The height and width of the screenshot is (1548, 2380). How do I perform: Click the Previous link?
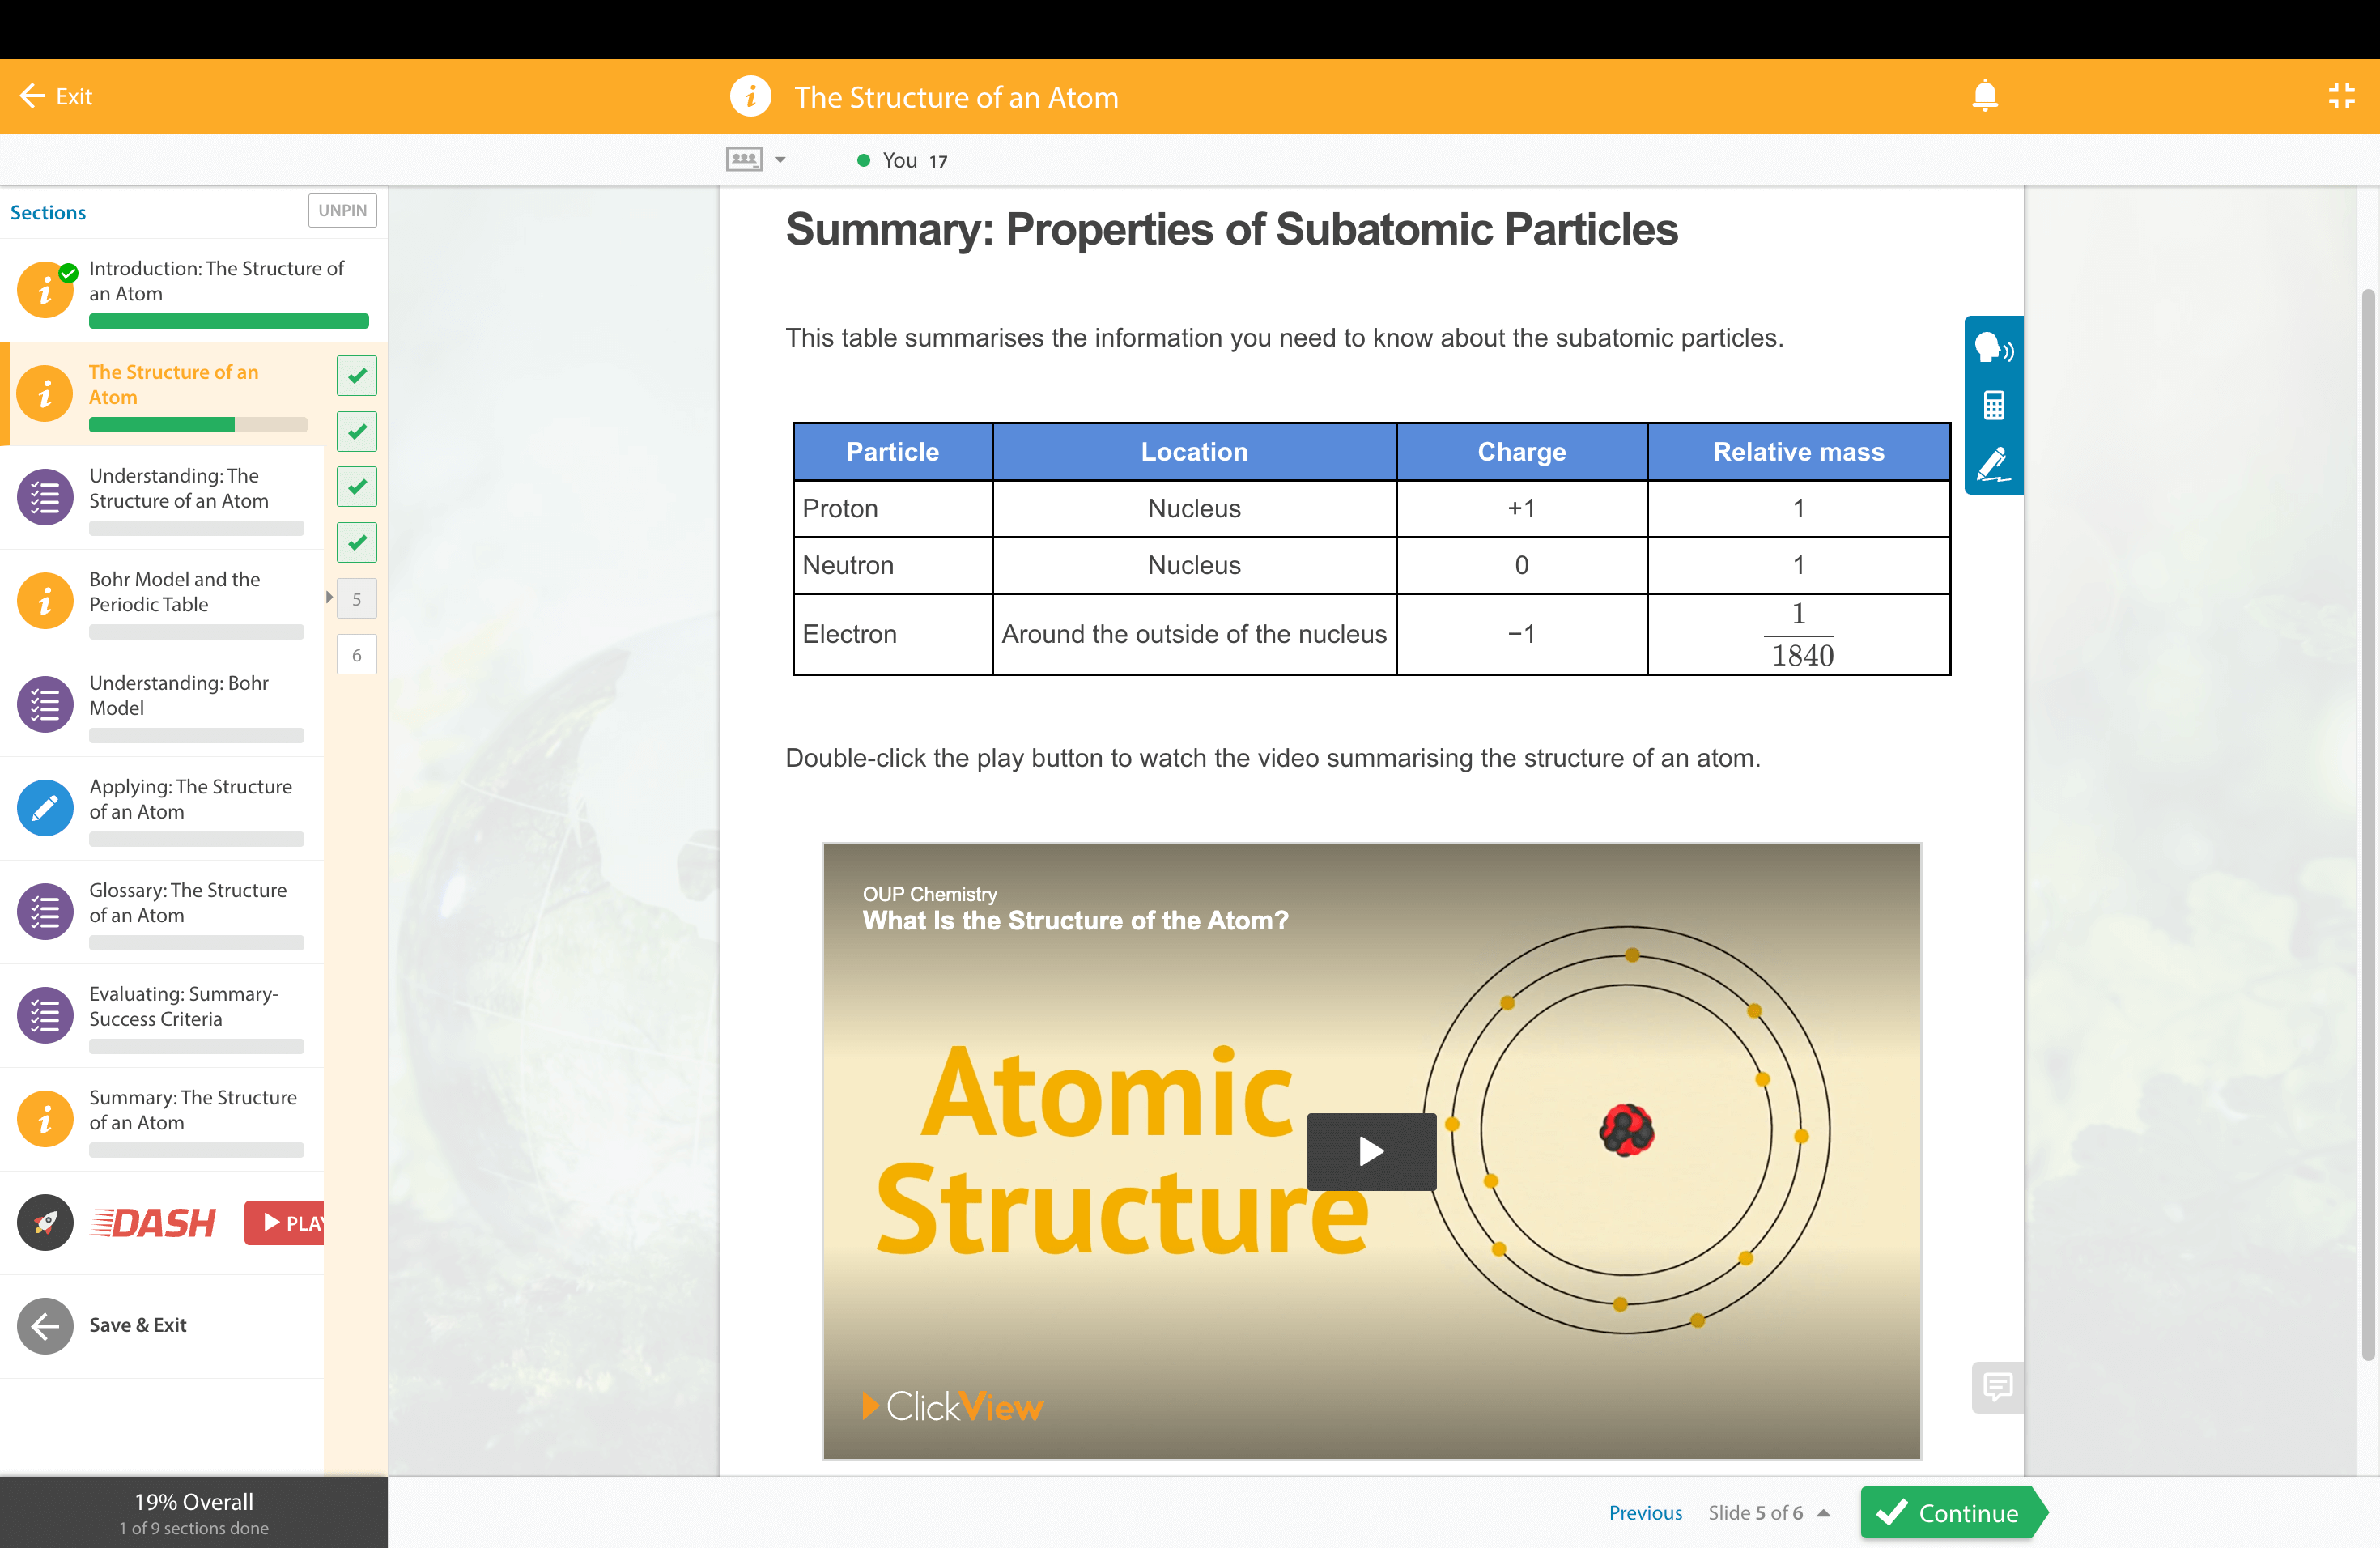point(1644,1513)
